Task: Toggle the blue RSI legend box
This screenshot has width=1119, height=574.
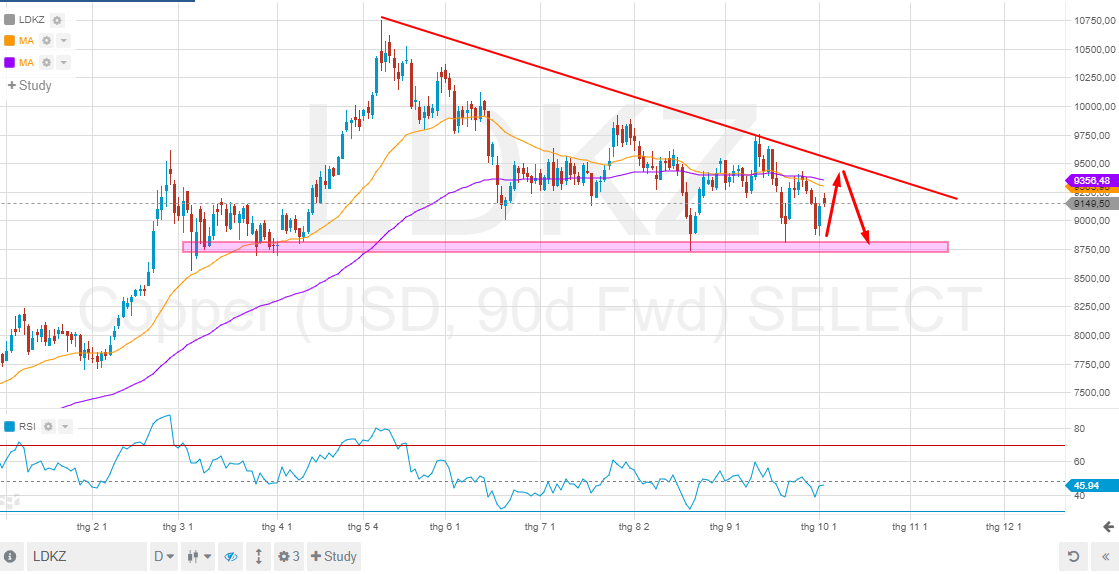Action: tap(10, 426)
